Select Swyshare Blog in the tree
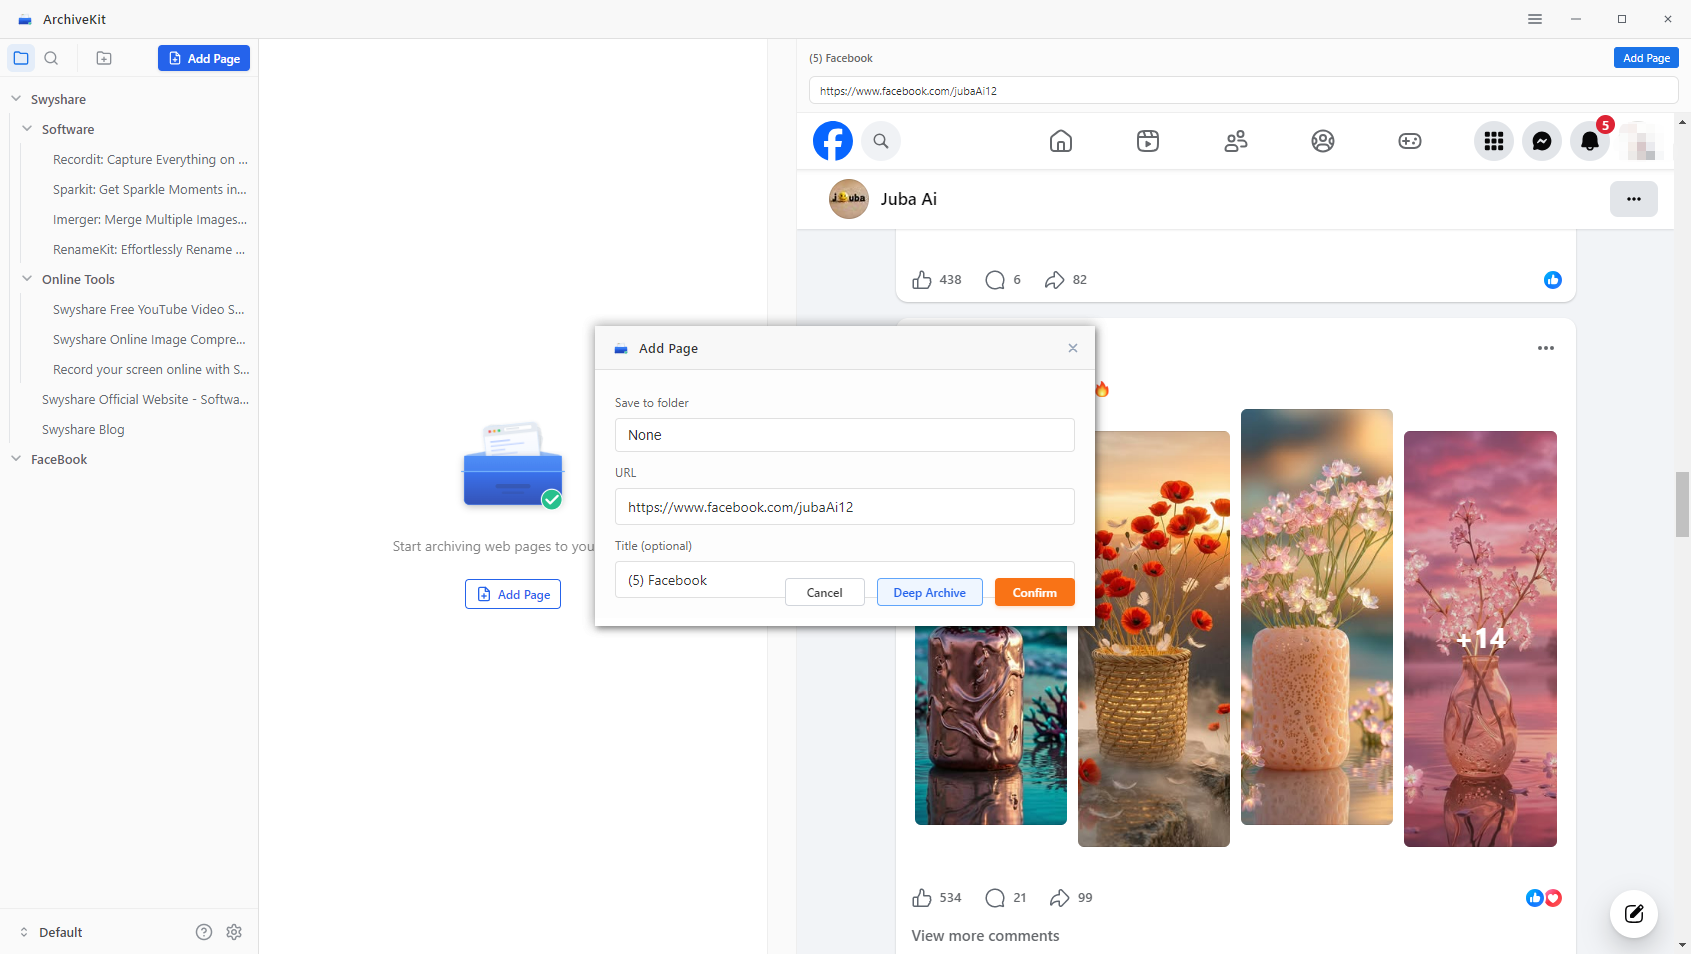 (x=83, y=429)
